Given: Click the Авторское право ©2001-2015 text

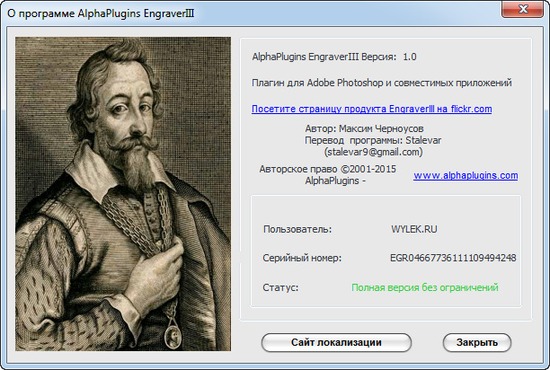Looking at the screenshot, I should click(x=328, y=169).
